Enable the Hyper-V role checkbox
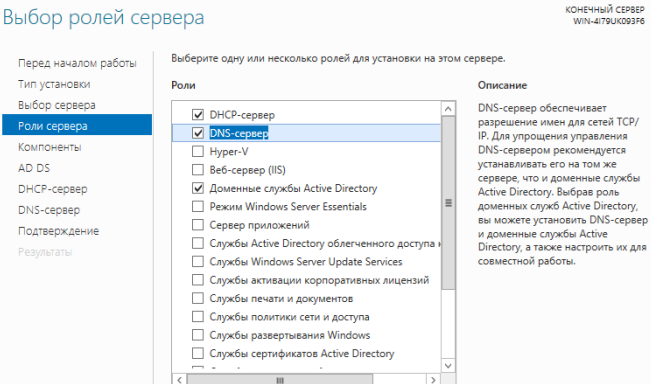Image resolution: width=651 pixels, height=384 pixels. [x=198, y=152]
